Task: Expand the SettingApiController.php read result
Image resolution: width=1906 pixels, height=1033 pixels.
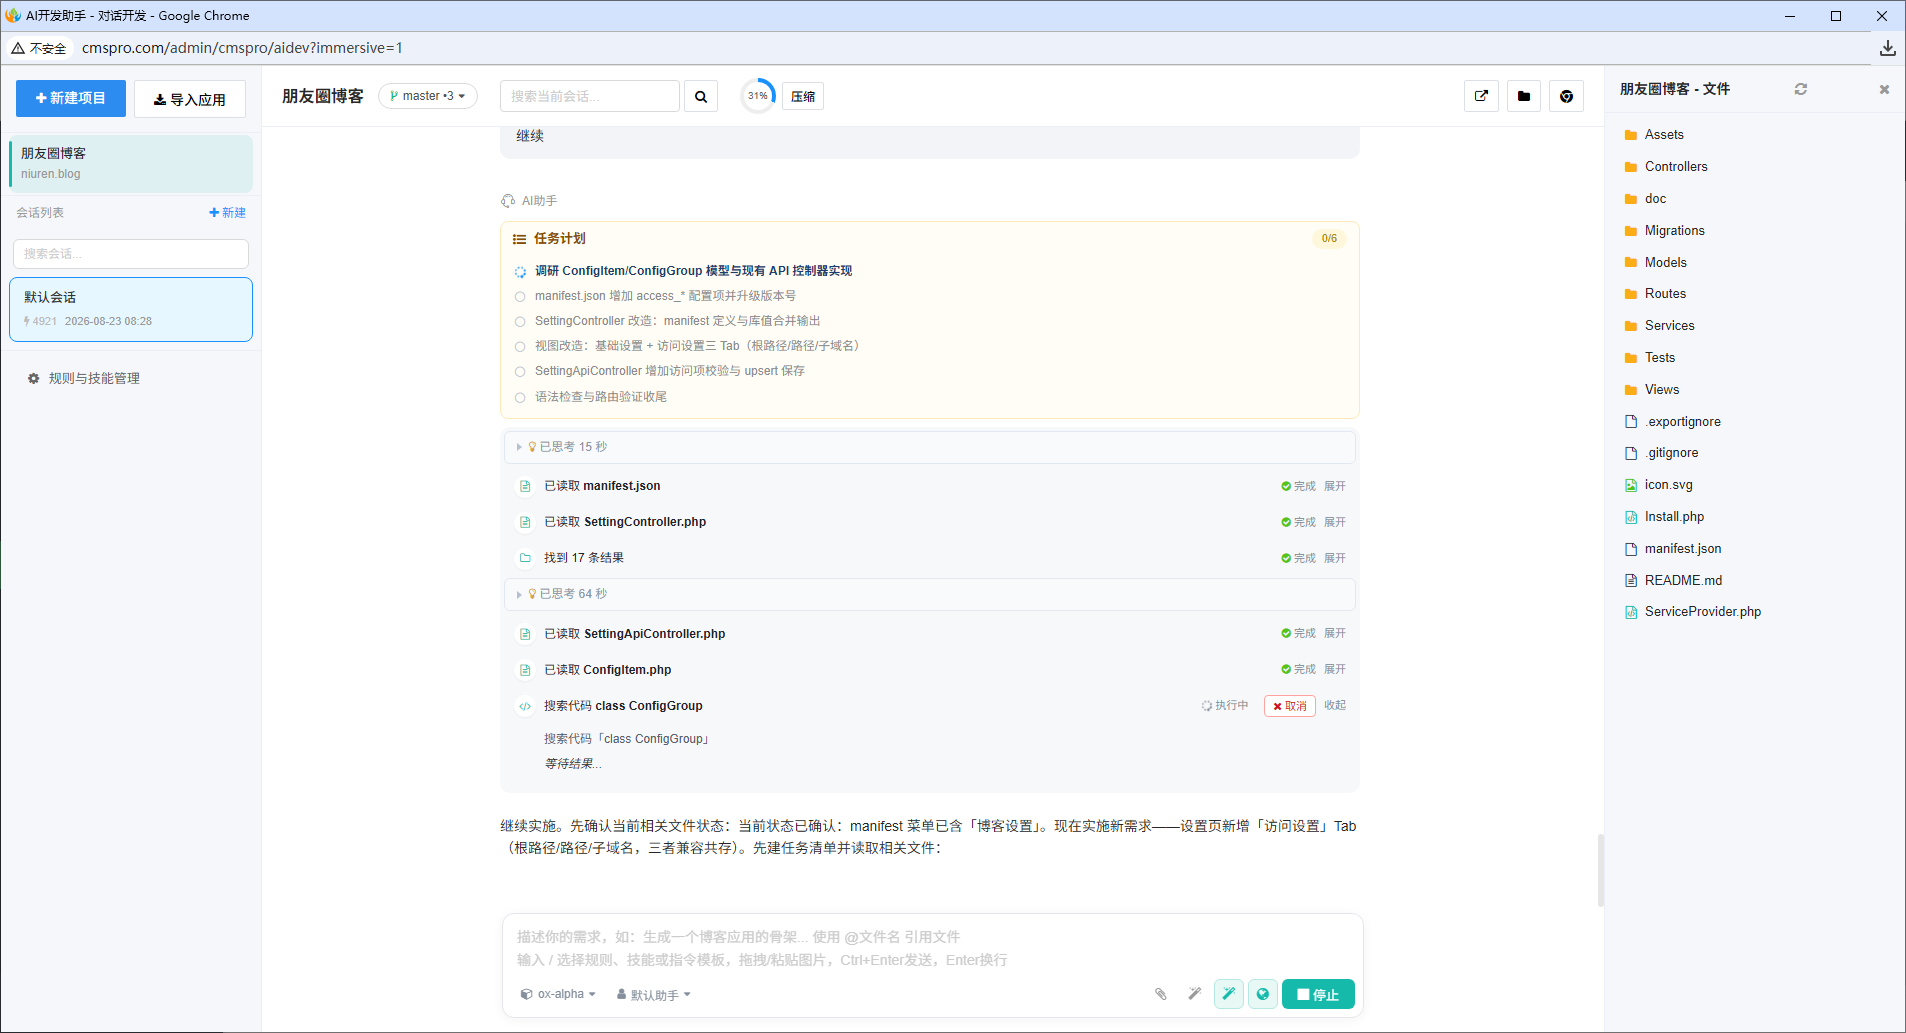Action: [1334, 633]
